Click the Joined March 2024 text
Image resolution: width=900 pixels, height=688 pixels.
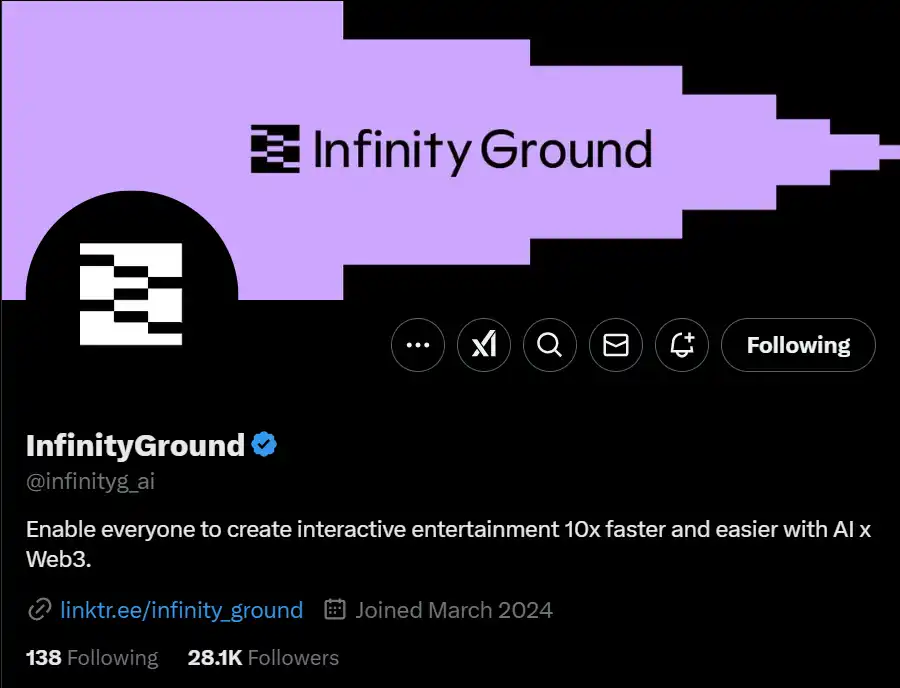[453, 610]
